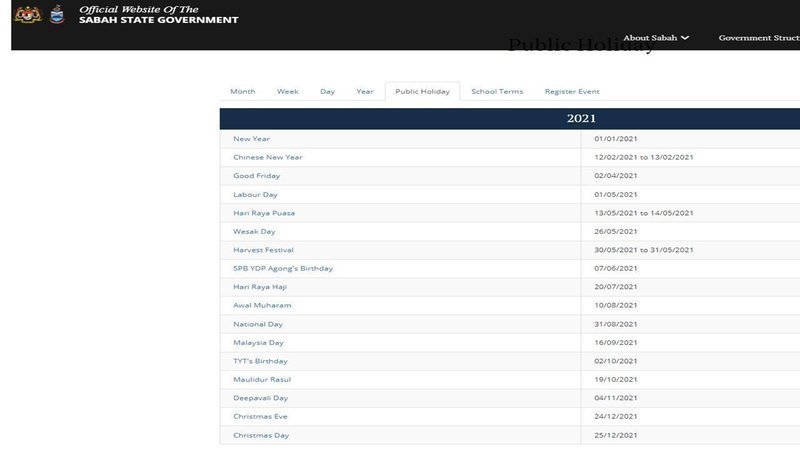The width and height of the screenshot is (800, 450).
Task: Click the Malaysia Day holiday link
Action: point(258,343)
